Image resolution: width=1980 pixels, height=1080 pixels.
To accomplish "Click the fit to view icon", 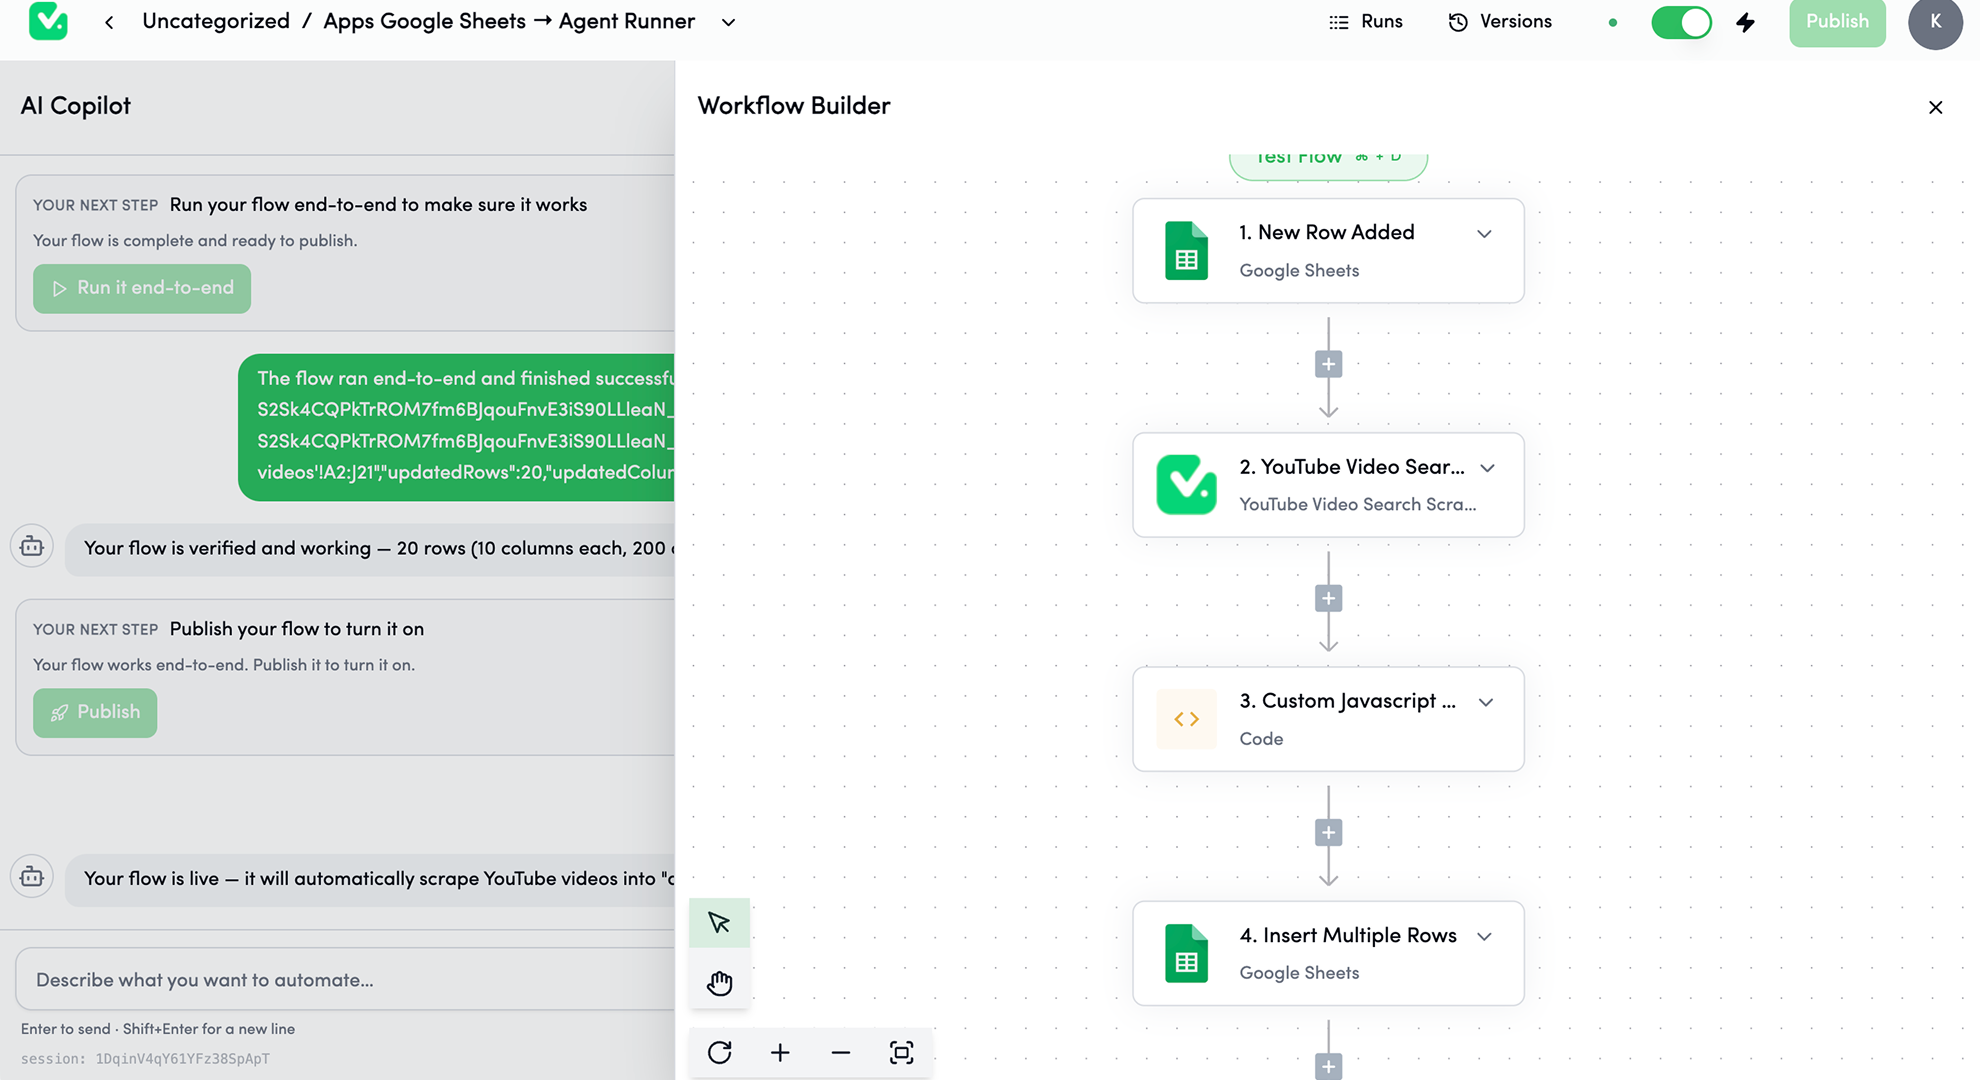I will (x=901, y=1052).
